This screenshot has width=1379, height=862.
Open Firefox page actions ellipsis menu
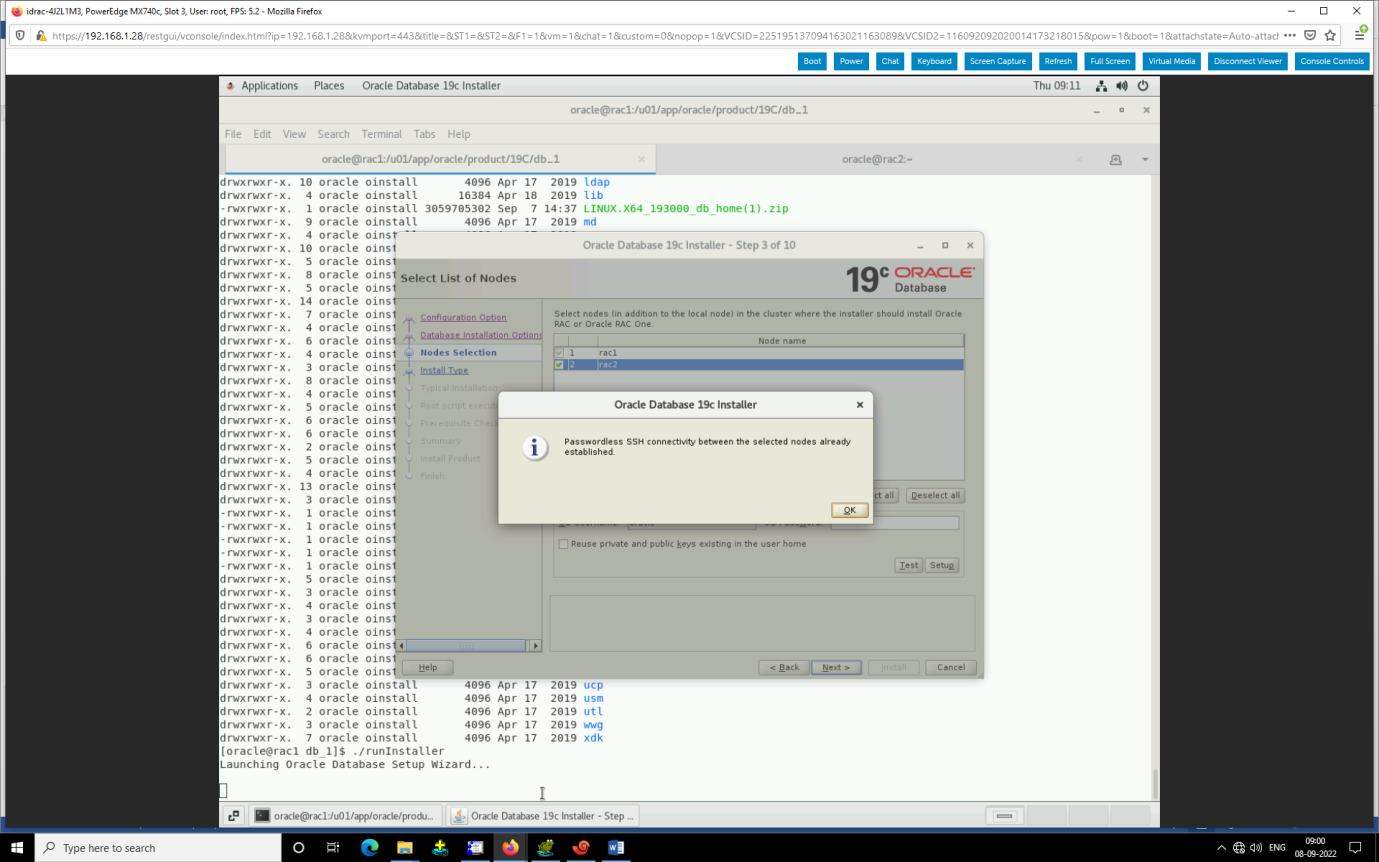(x=1290, y=35)
